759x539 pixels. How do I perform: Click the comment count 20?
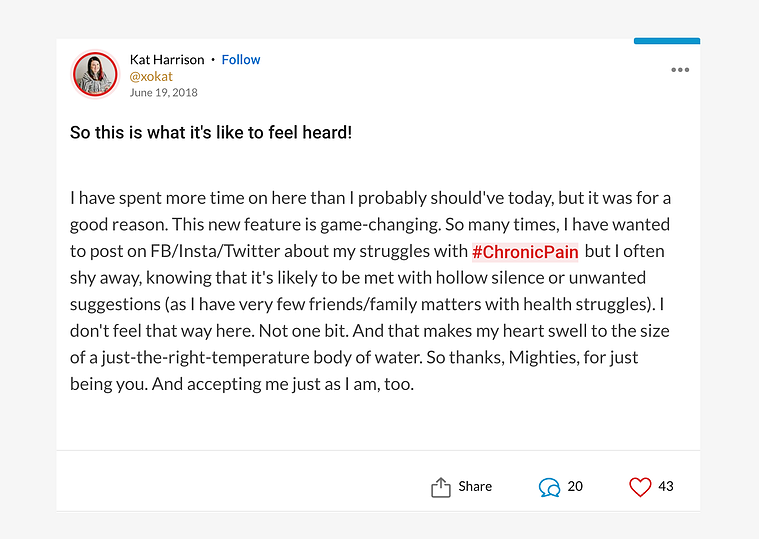575,486
